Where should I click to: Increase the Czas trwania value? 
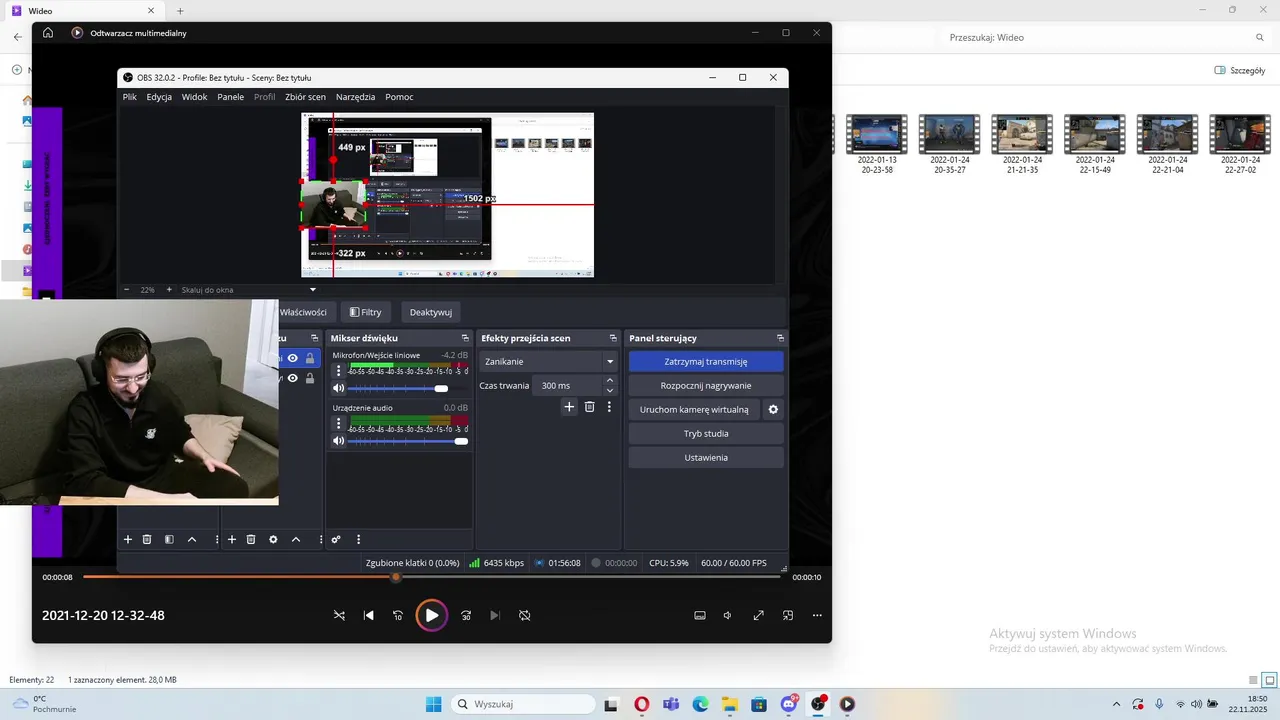610,381
